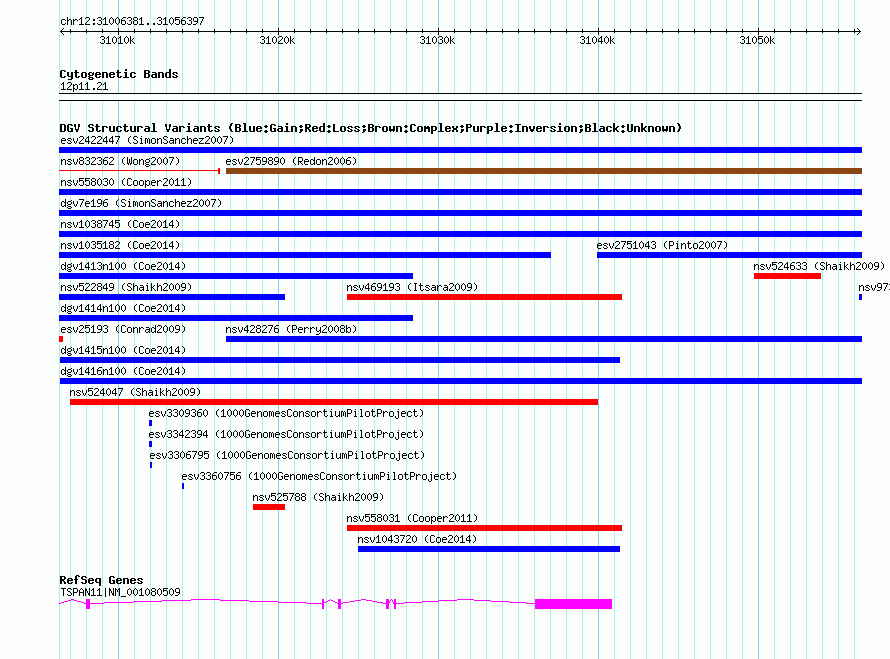Click the Cytogenetic Bands track title
This screenshot has width=890, height=659.
[119, 74]
